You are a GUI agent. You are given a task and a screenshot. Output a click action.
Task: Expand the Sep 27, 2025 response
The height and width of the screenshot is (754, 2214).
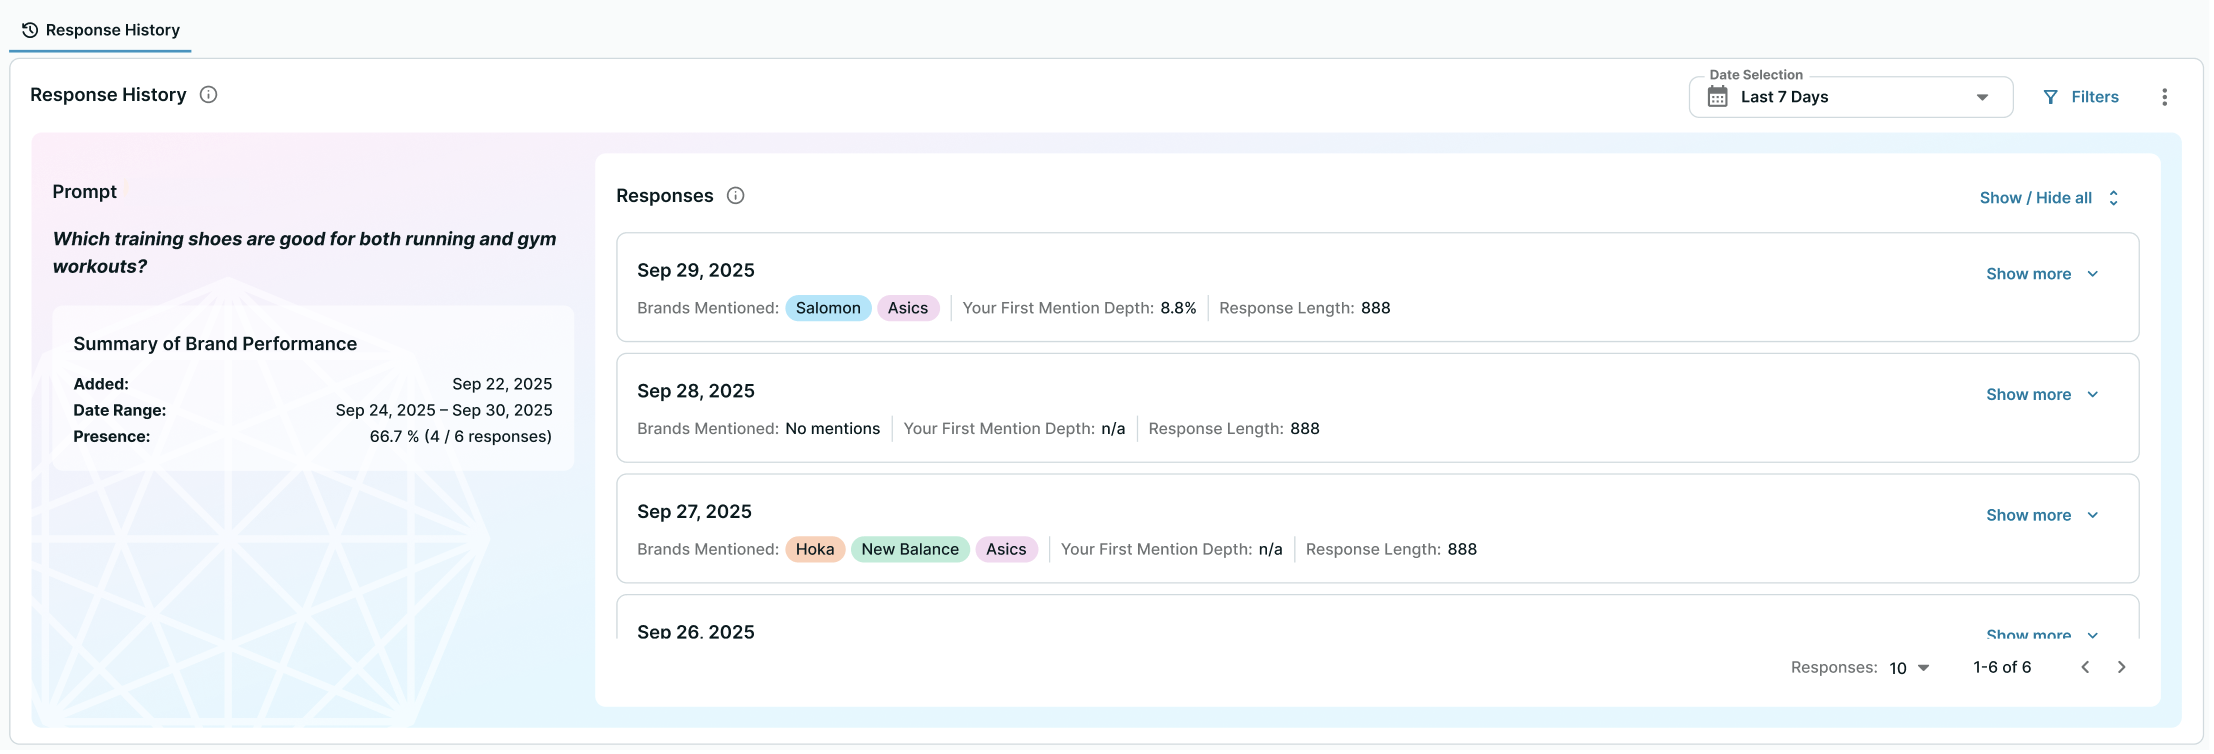click(x=2041, y=515)
